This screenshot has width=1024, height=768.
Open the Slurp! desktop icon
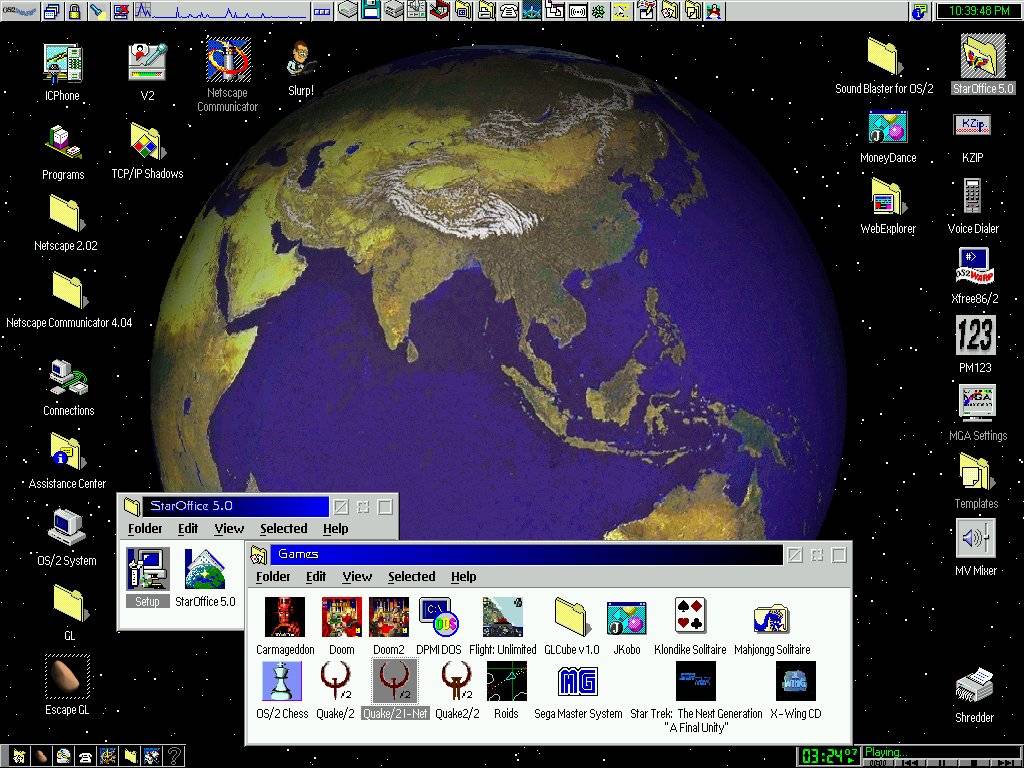pyautogui.click(x=301, y=69)
